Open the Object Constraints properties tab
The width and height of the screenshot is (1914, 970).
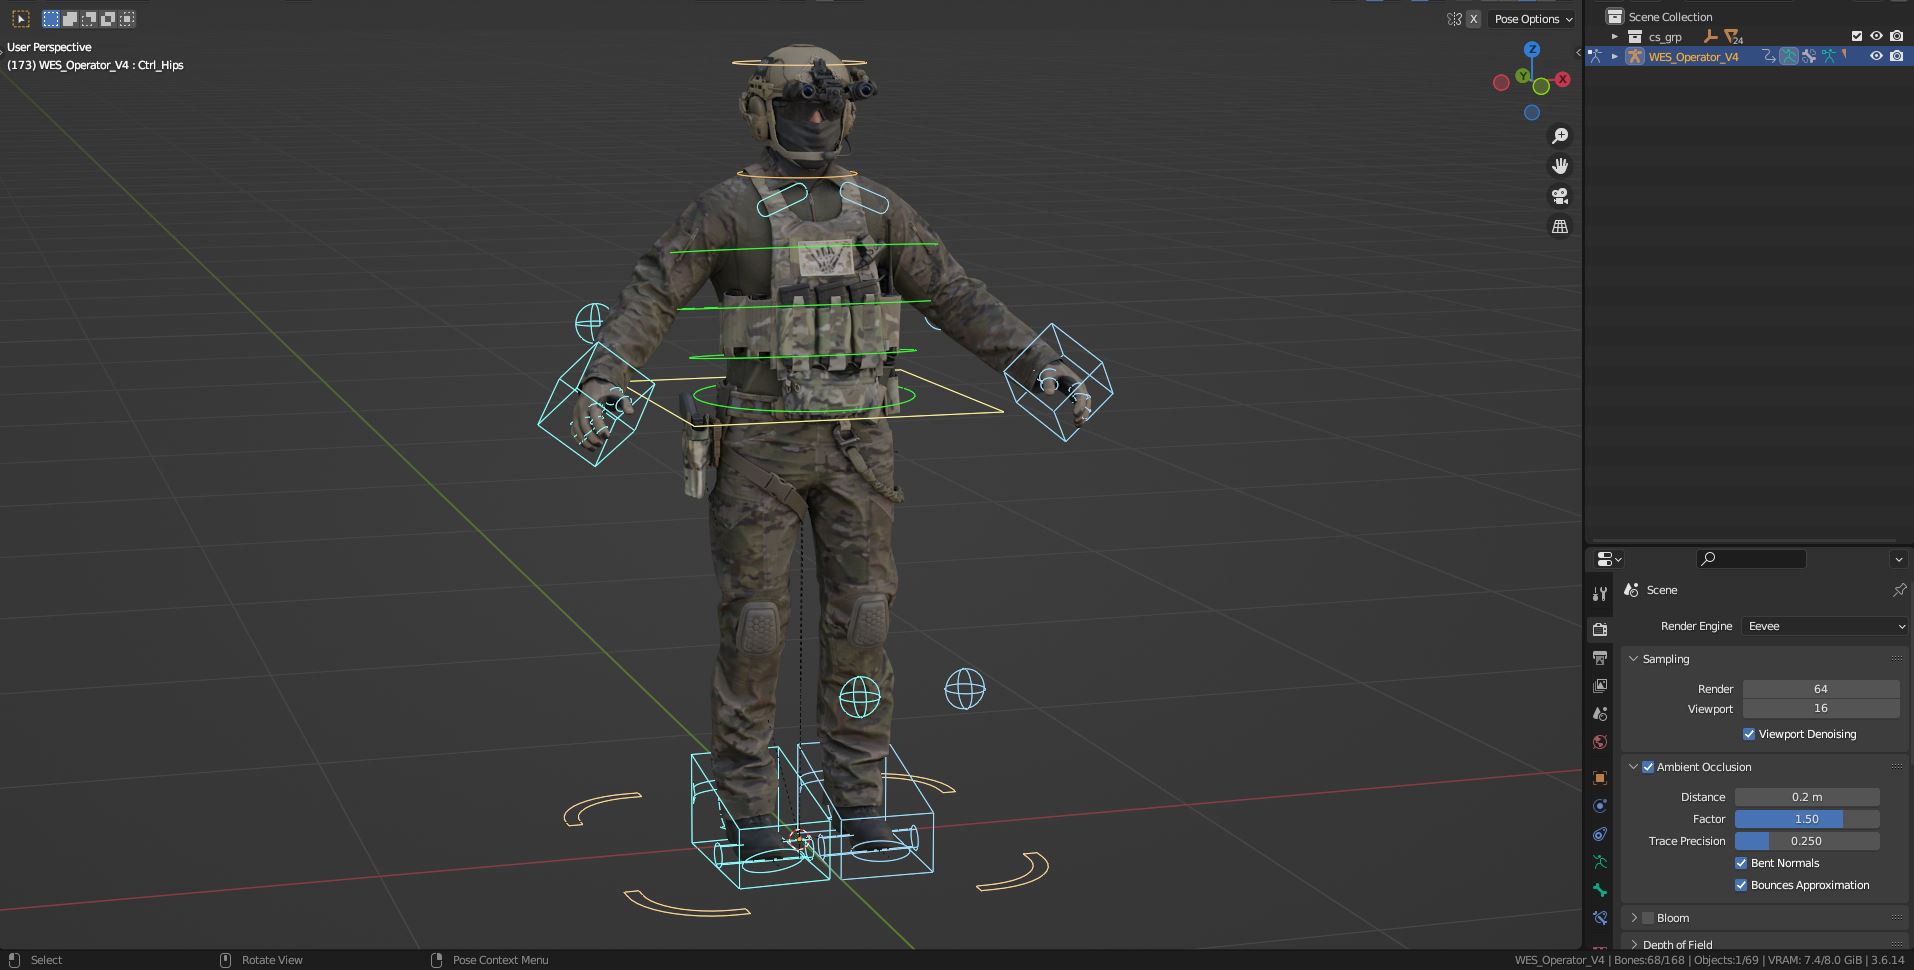(1600, 834)
